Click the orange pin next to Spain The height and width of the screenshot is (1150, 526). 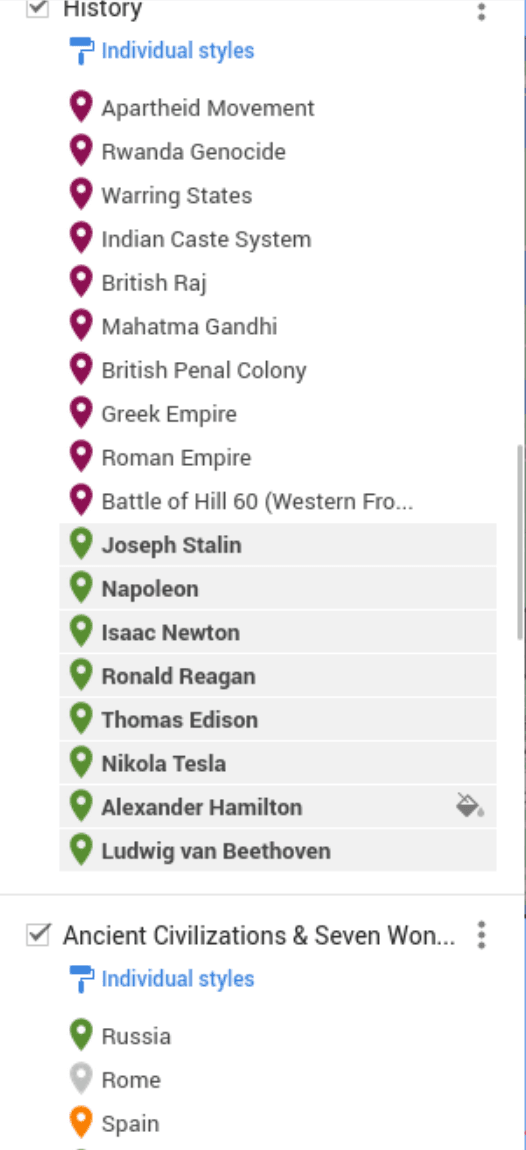[81, 1122]
